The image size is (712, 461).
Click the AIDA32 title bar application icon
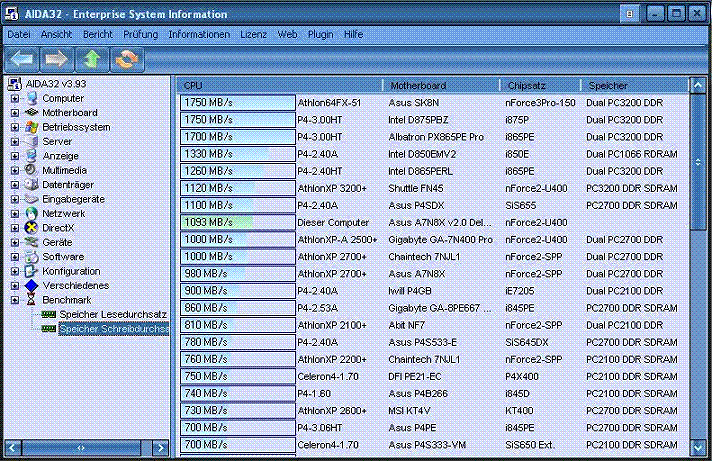[11, 14]
